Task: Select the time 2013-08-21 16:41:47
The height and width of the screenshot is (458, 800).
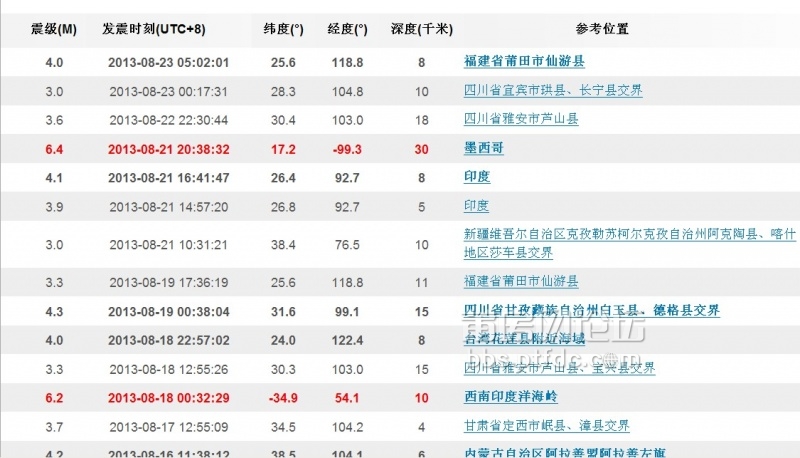Action: [x=168, y=178]
